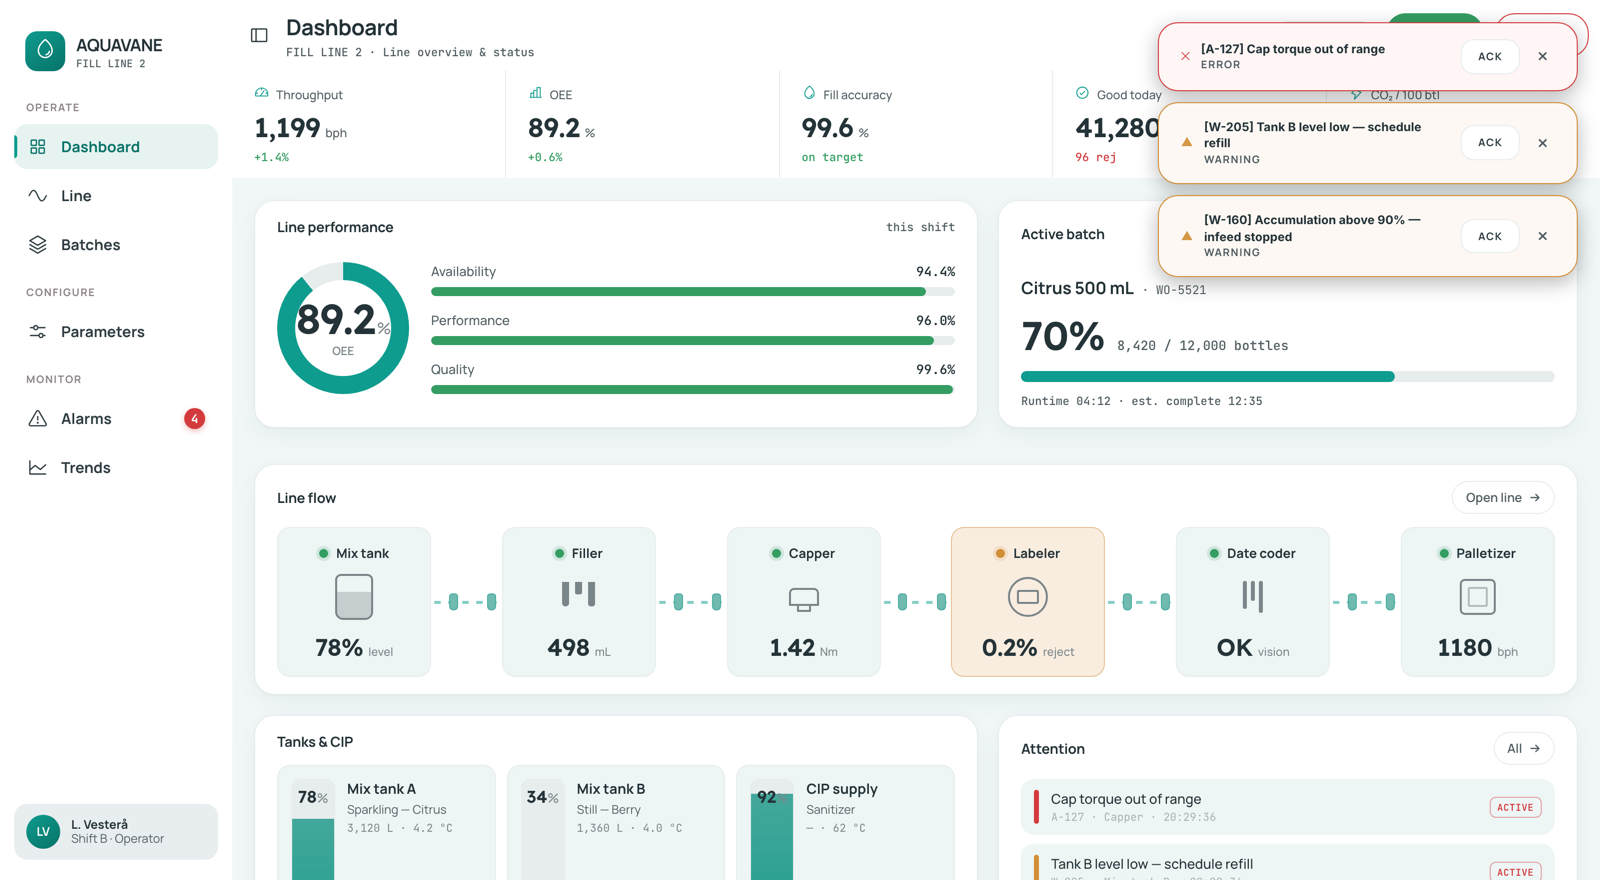Open the Mix tank A card
The width and height of the screenshot is (1600, 880).
click(386, 823)
